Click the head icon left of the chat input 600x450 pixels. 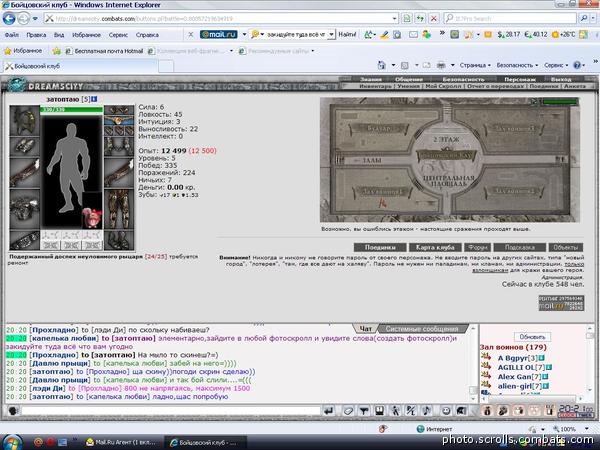tap(13, 411)
